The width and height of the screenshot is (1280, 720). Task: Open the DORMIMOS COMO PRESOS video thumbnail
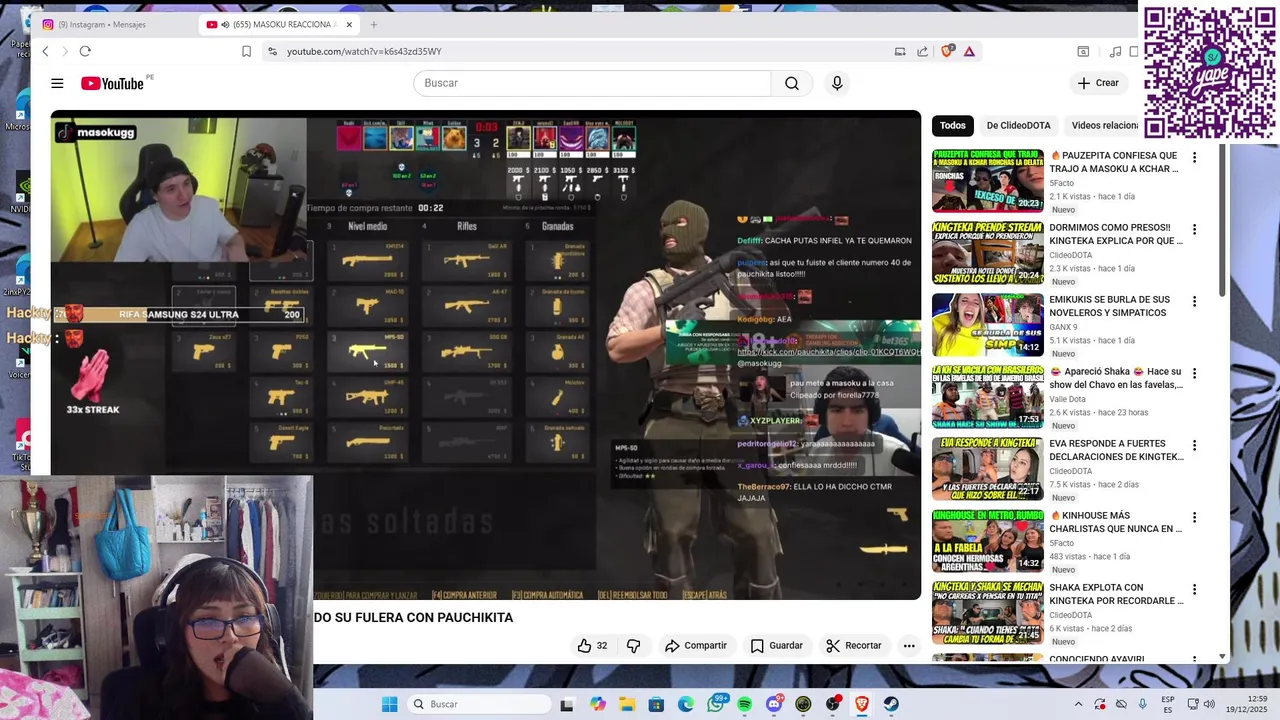click(988, 253)
